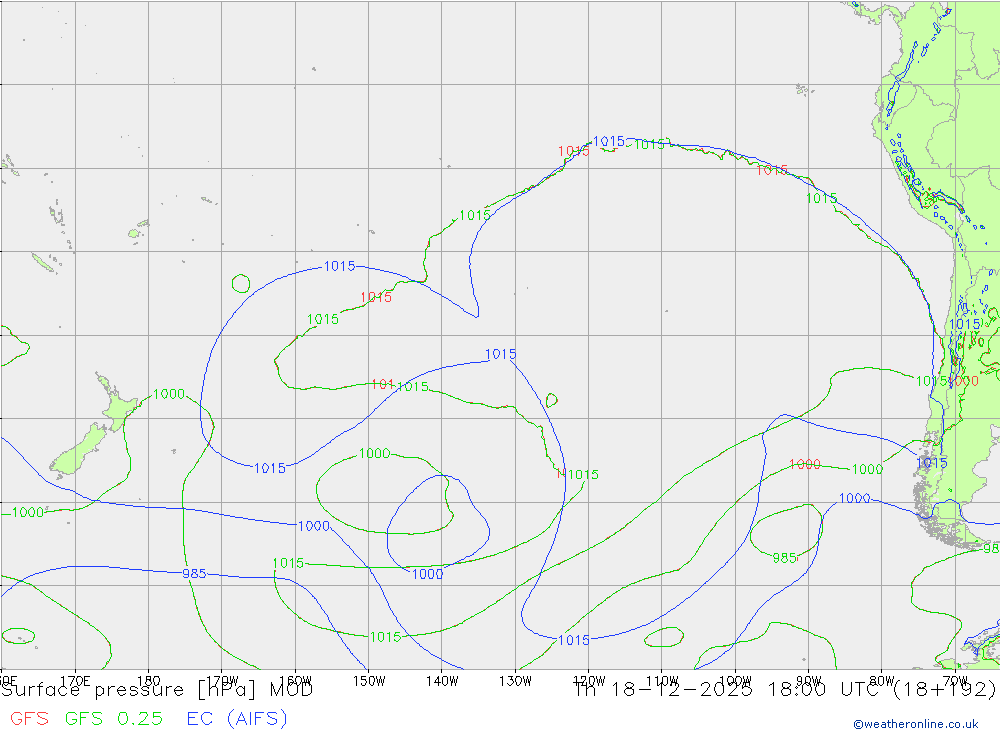Click the 180 longitude label
This screenshot has height=733, width=1000.
pos(149,681)
